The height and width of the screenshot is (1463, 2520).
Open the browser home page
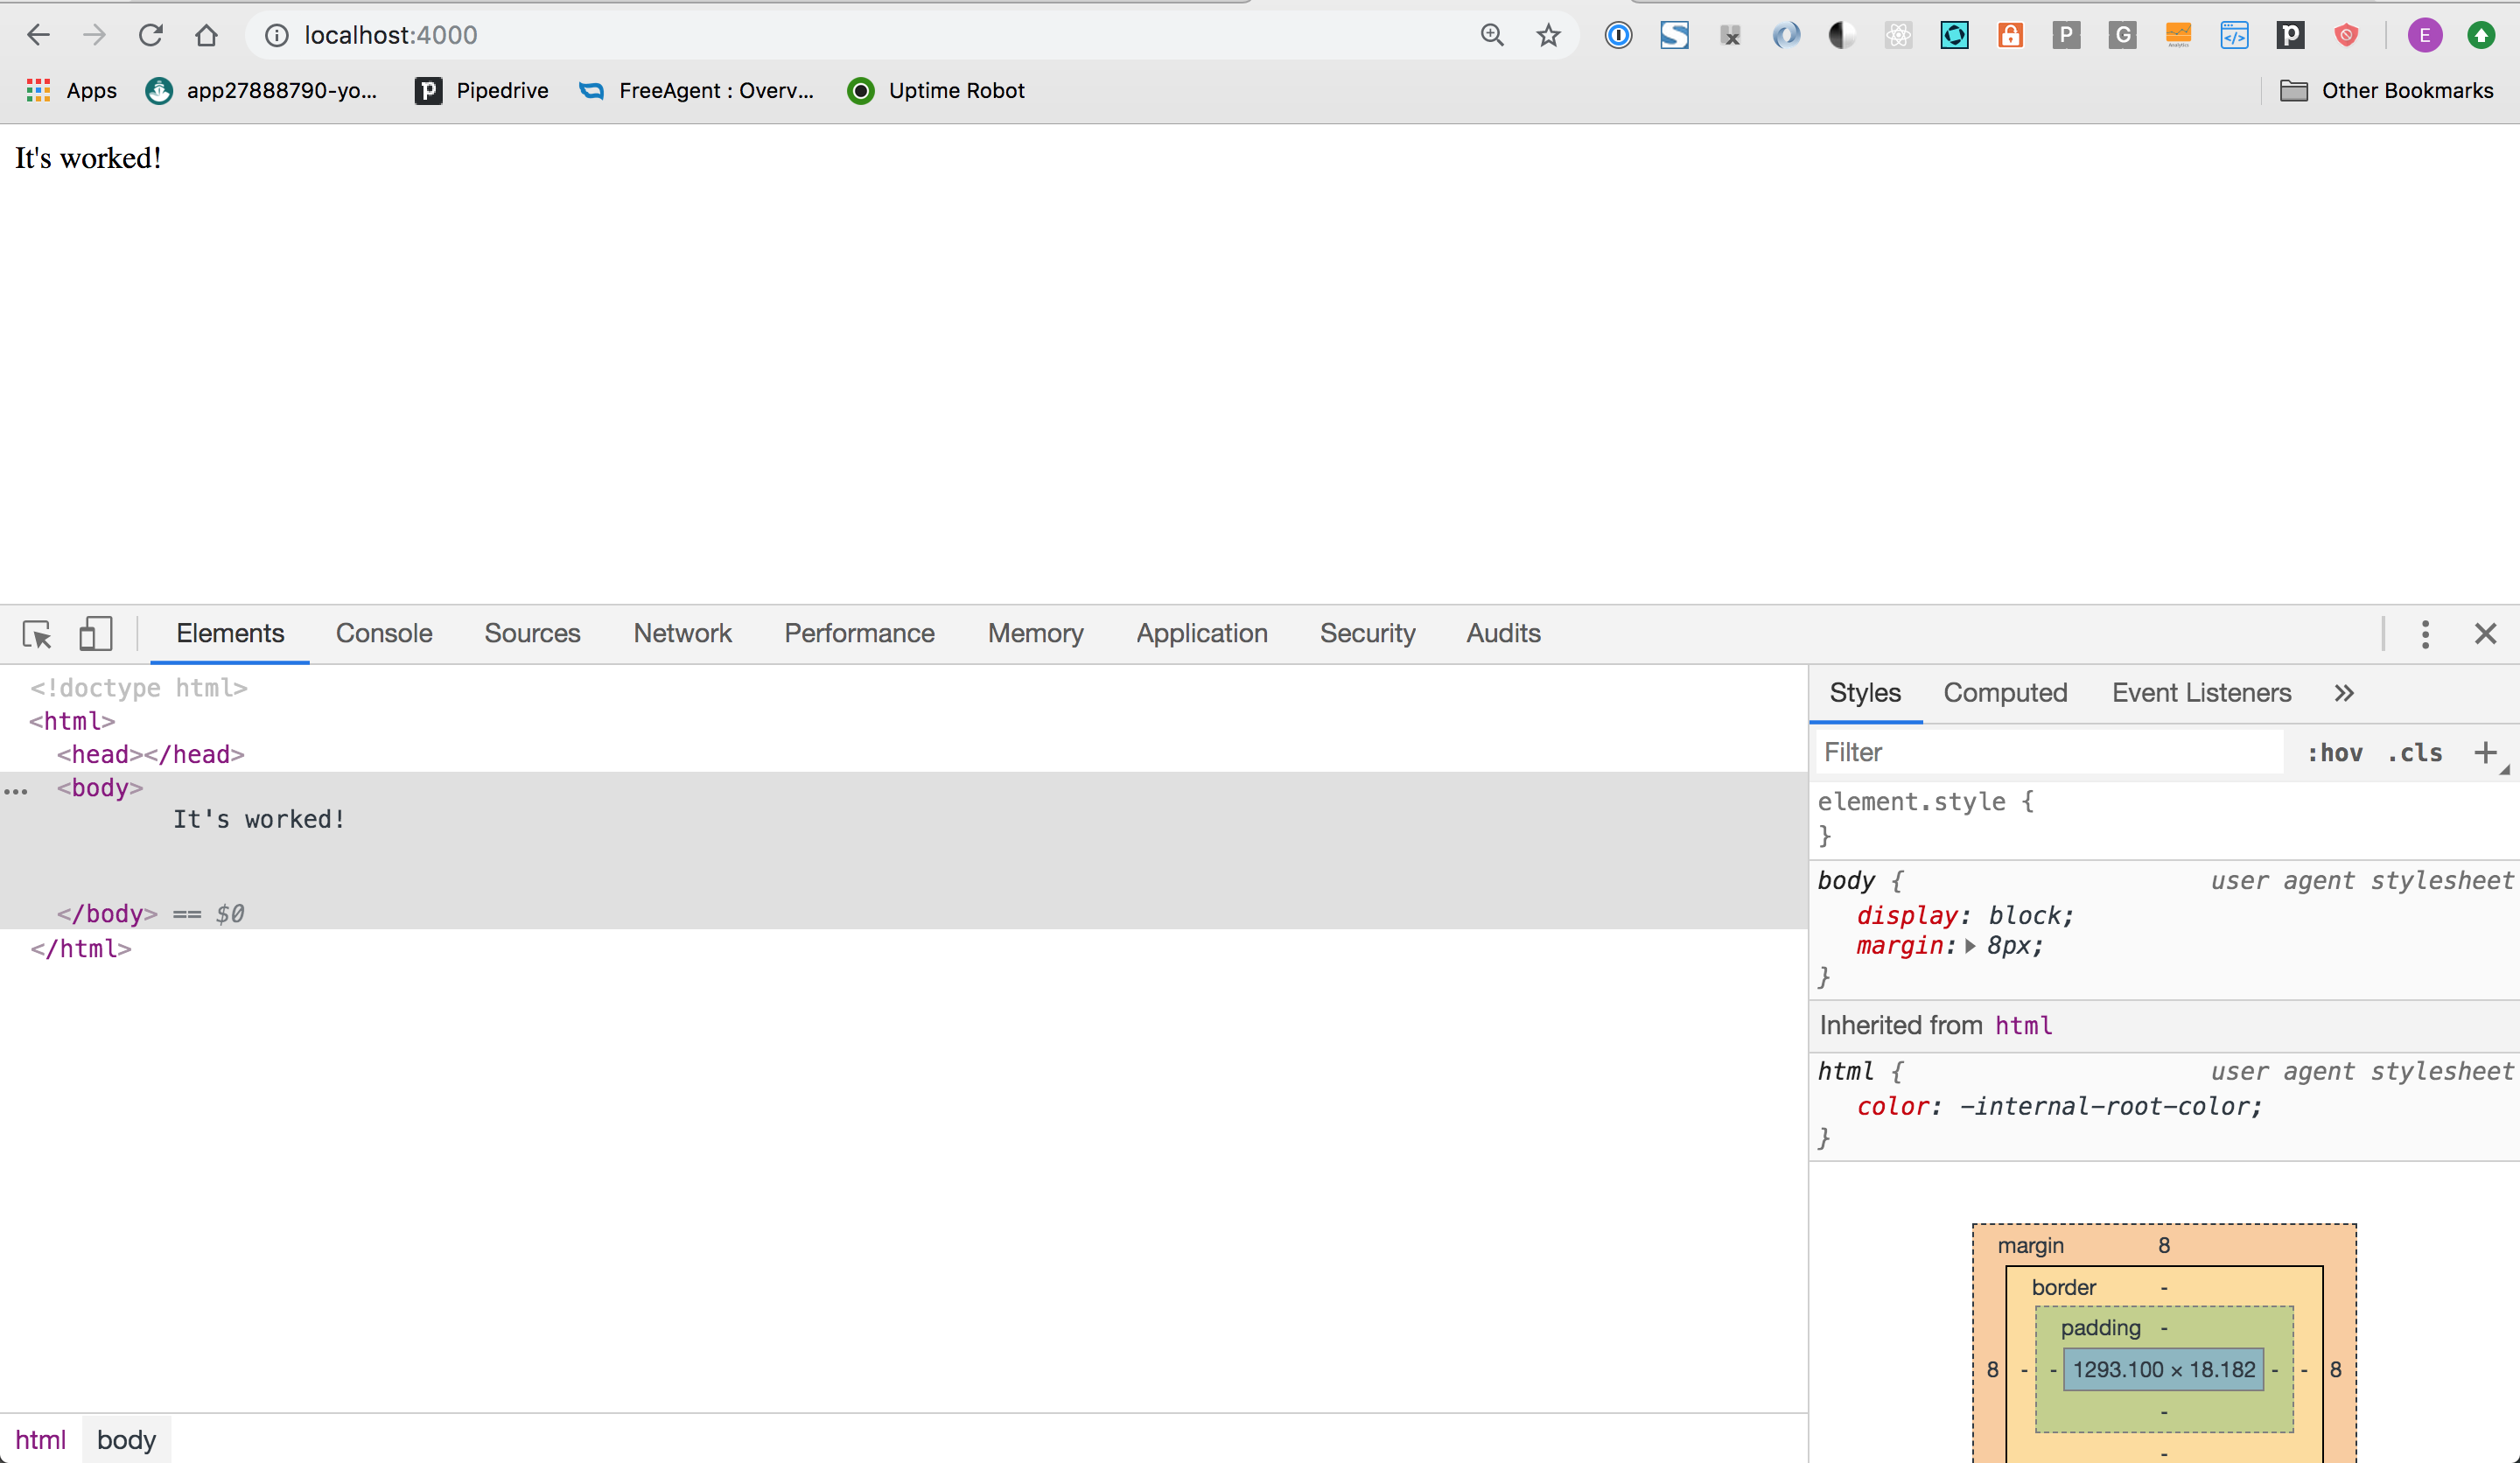pos(206,35)
